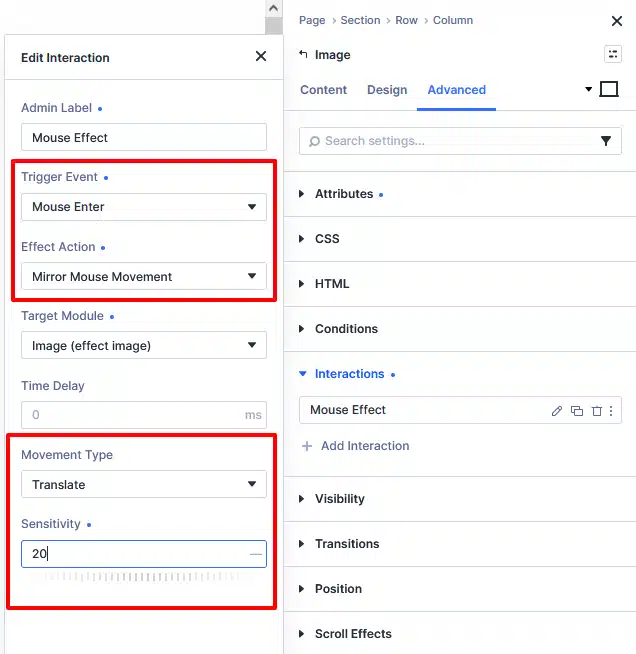Click the square viewport icon near tabs

609,89
